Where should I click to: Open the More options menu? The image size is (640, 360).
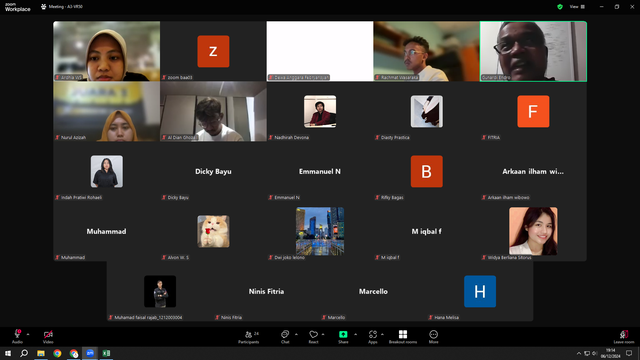(x=433, y=337)
